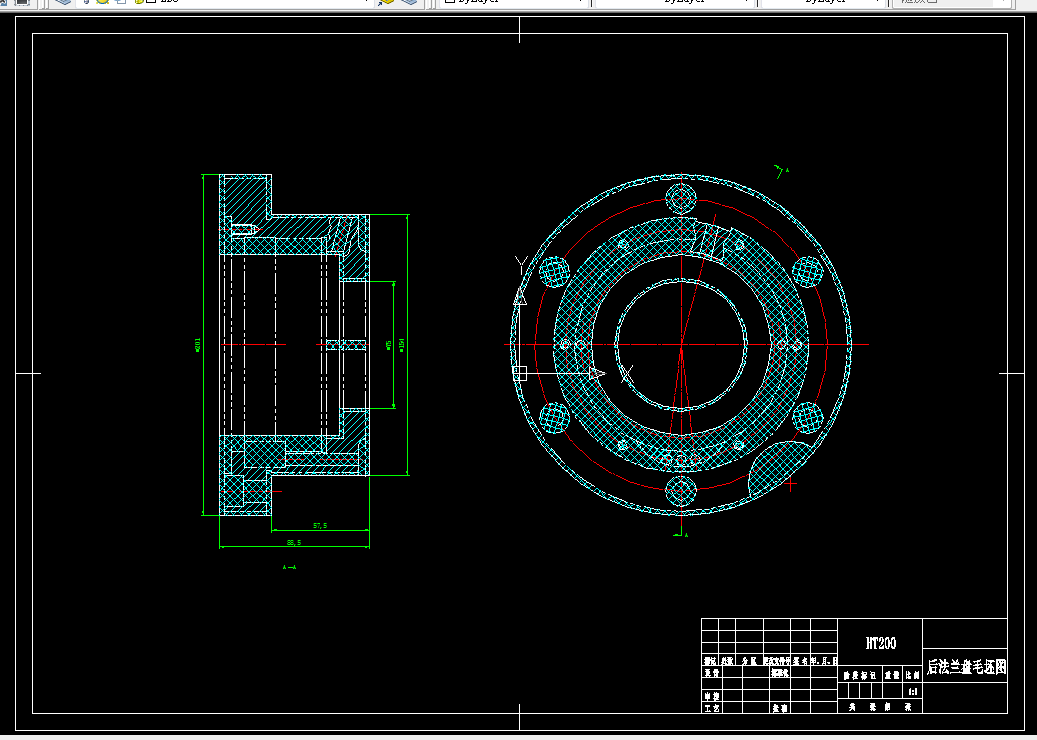
Task: Click the 分区 header cell in title block
Action: coord(749,661)
